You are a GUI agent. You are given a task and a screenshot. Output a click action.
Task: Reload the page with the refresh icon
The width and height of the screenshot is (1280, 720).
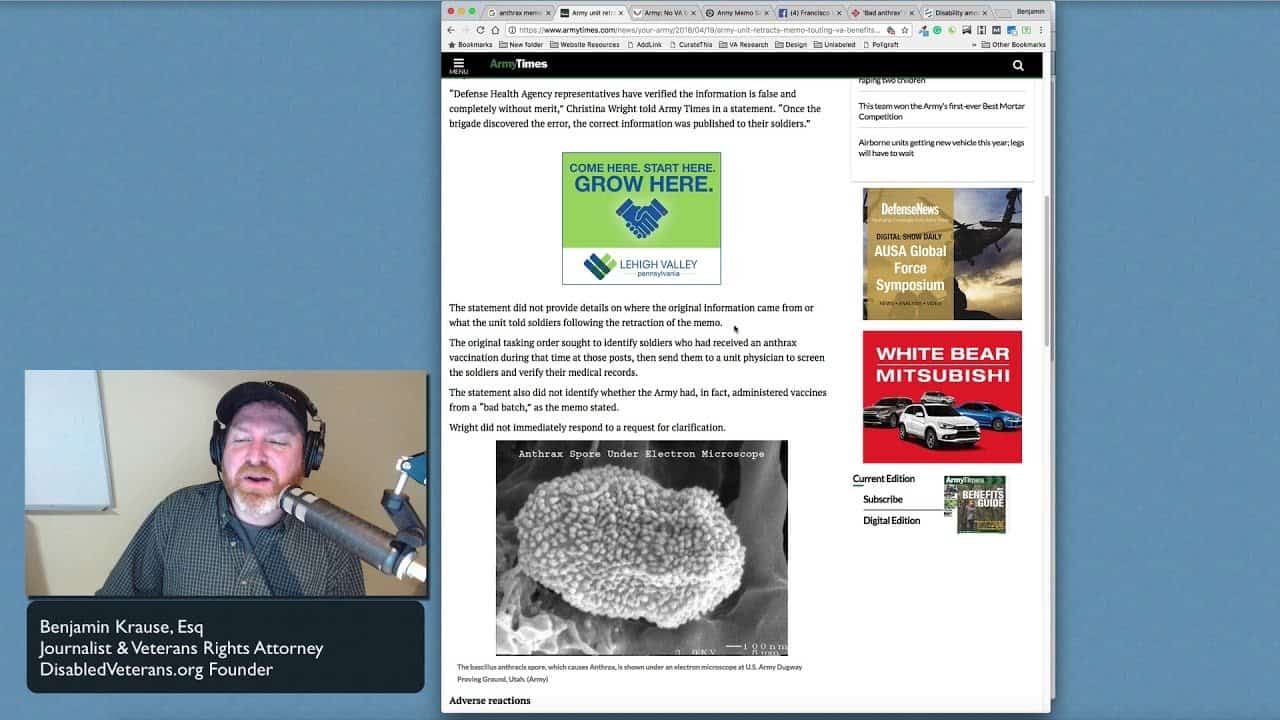(480, 30)
